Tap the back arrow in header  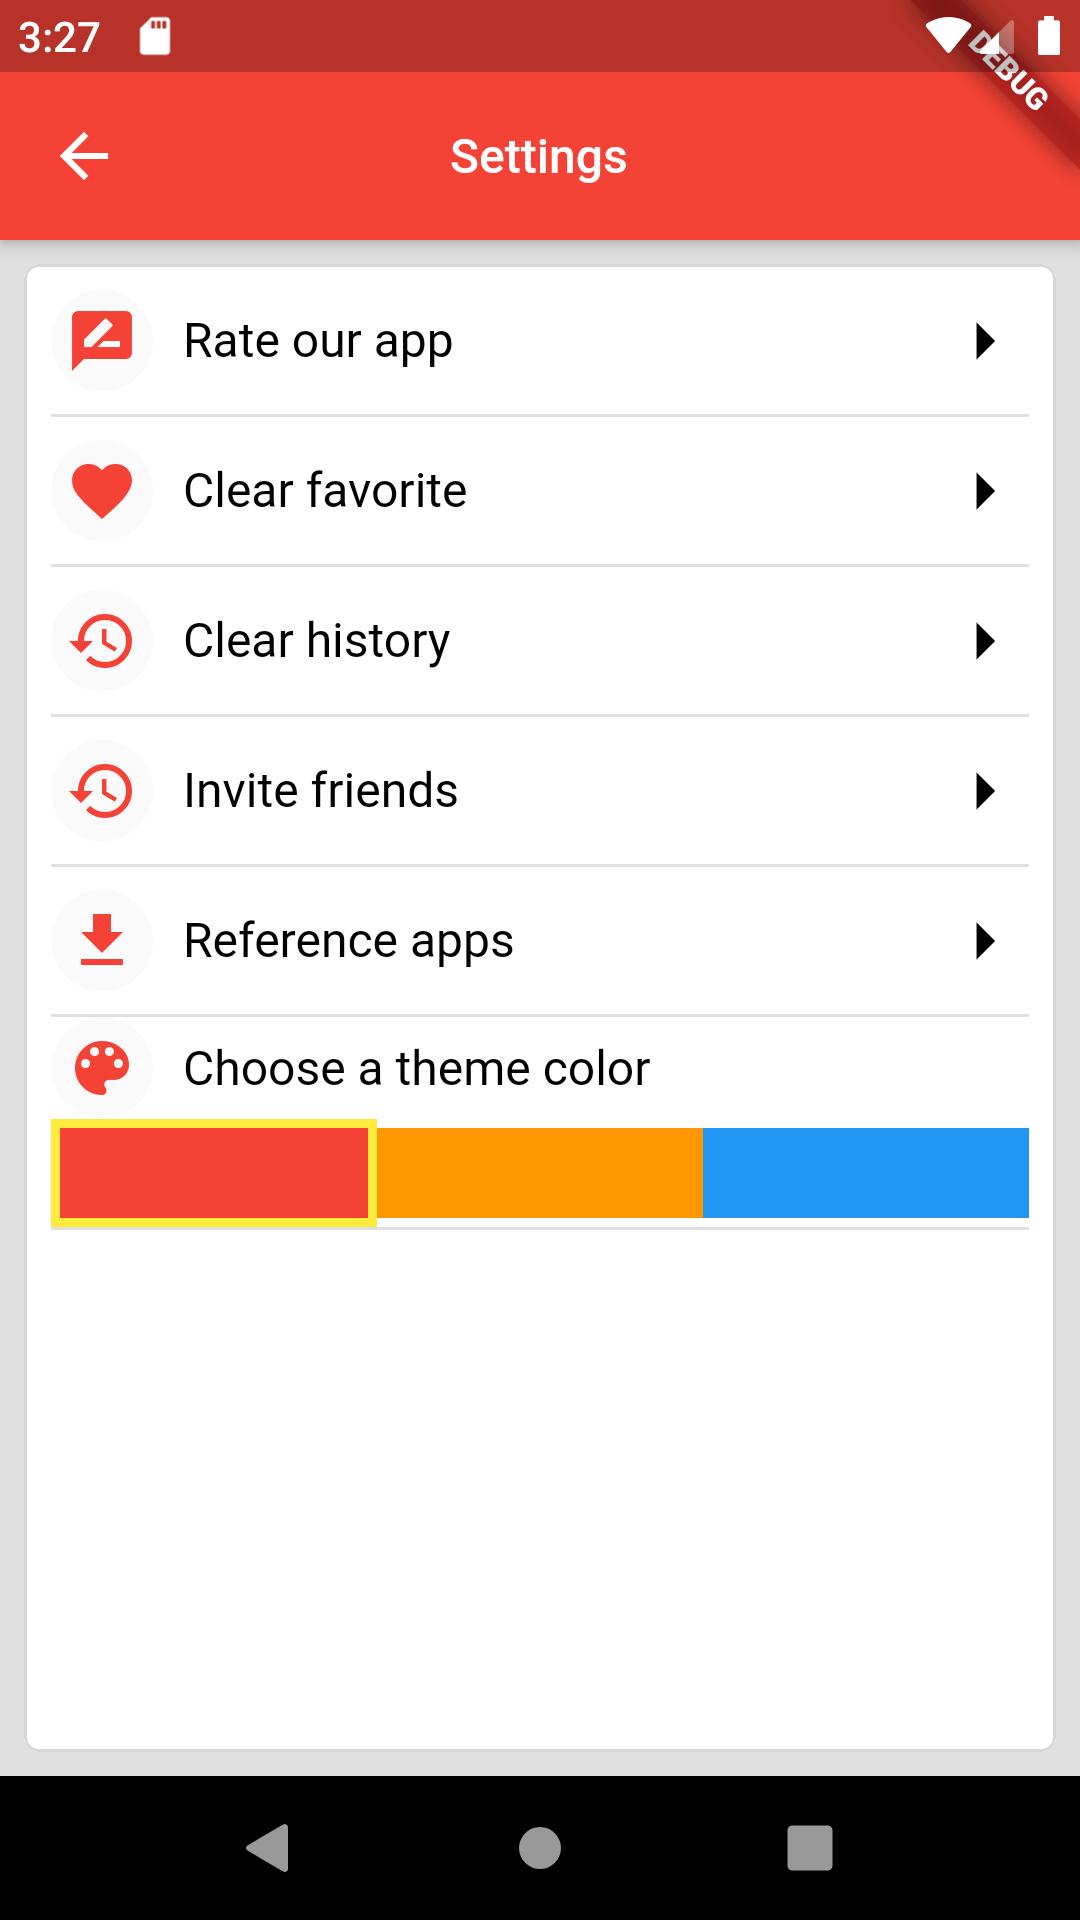(84, 156)
